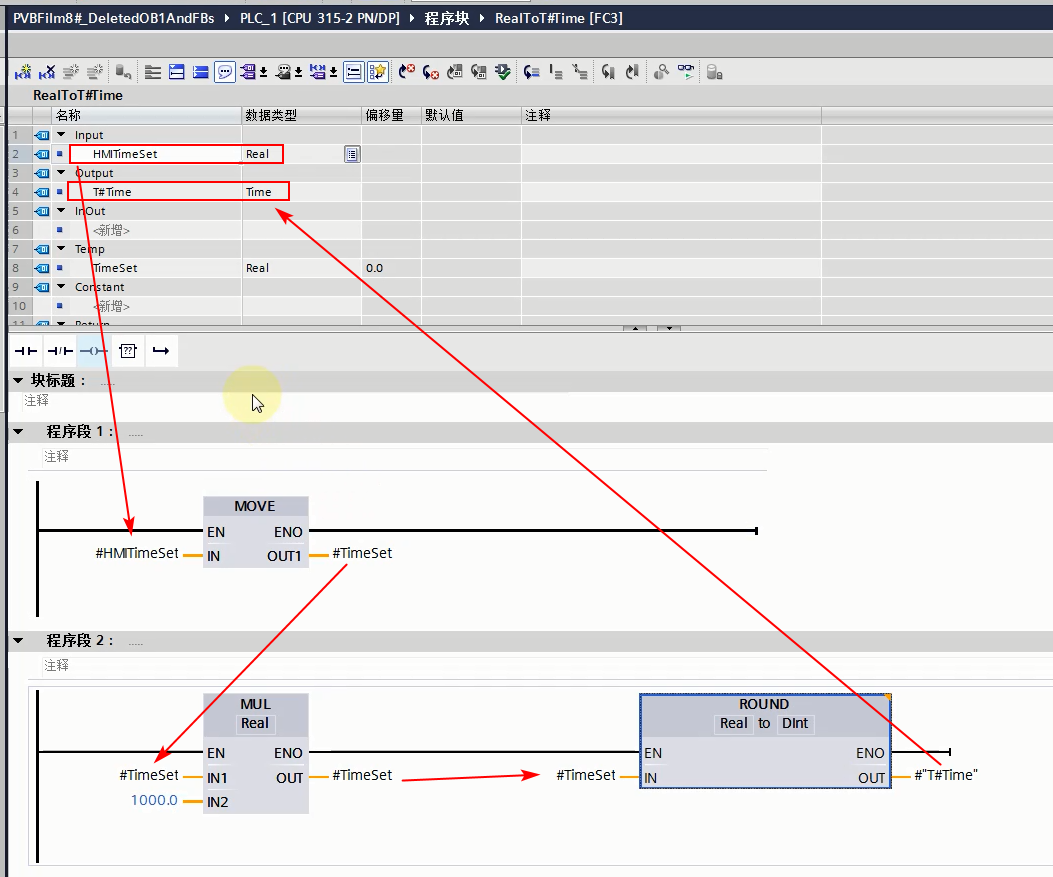Insert a new network via toolbar icon
The height and width of the screenshot is (877, 1053).
[x=23, y=72]
